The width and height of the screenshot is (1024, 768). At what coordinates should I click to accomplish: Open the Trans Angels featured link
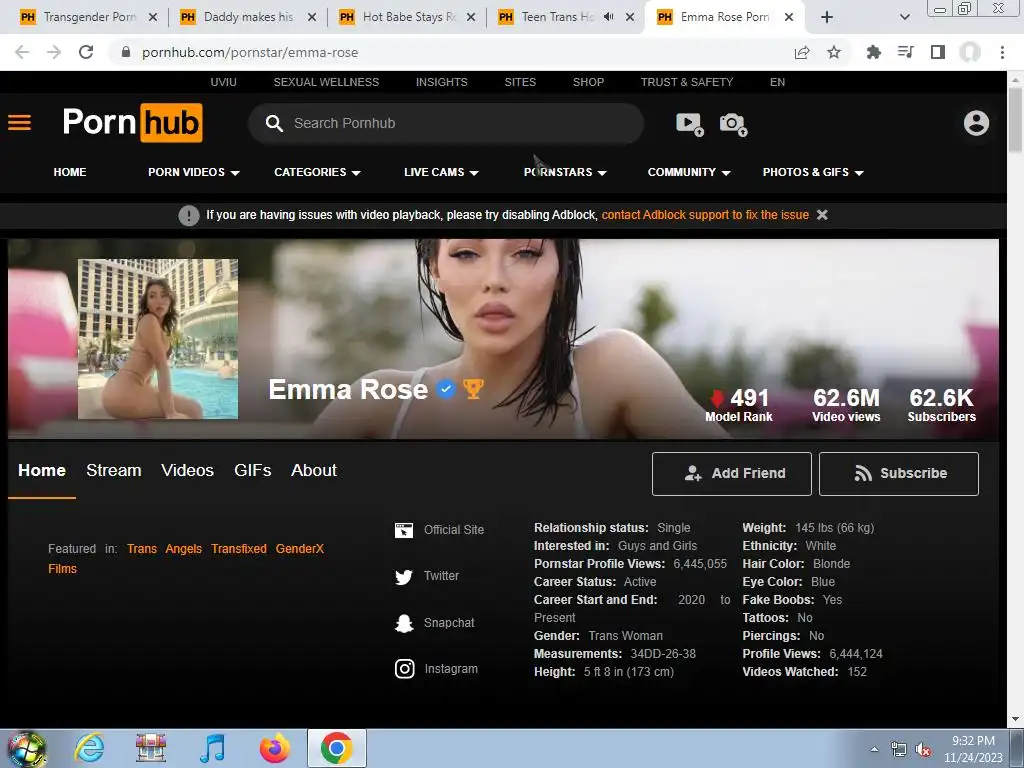click(x=164, y=549)
